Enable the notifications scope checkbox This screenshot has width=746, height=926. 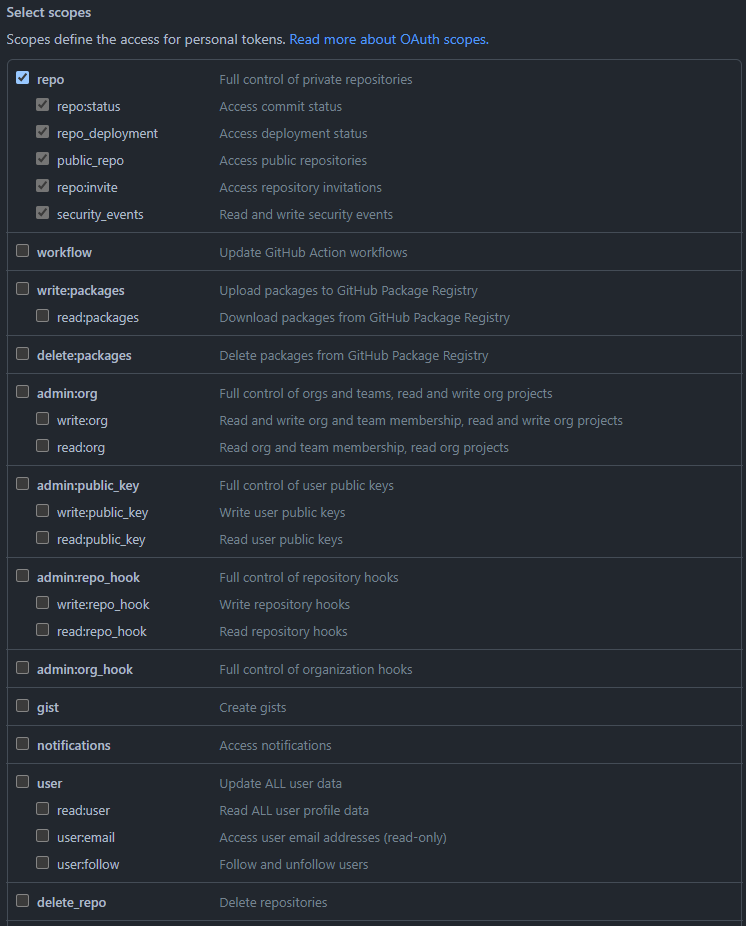click(23, 744)
